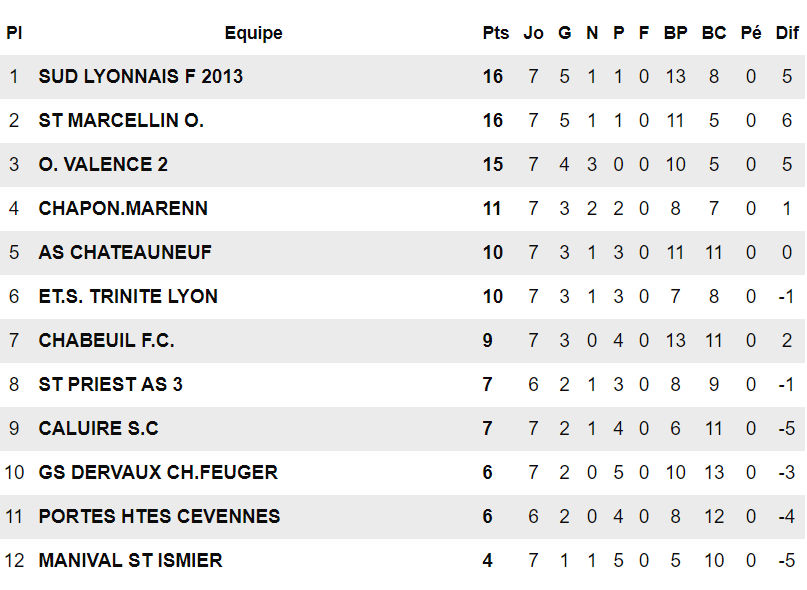Select AS CHATEAUNEUF in the standings
Image resolution: width=807 pixels, height=590 pixels.
125,253
